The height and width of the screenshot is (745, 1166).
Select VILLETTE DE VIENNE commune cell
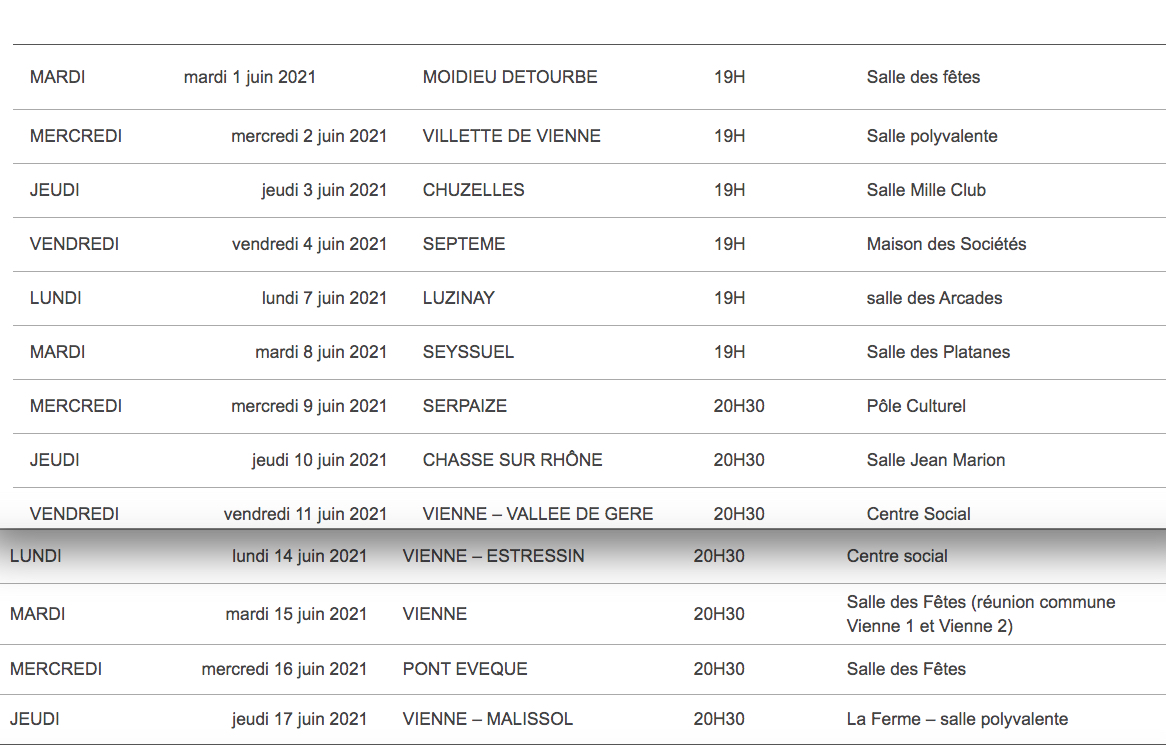point(512,136)
